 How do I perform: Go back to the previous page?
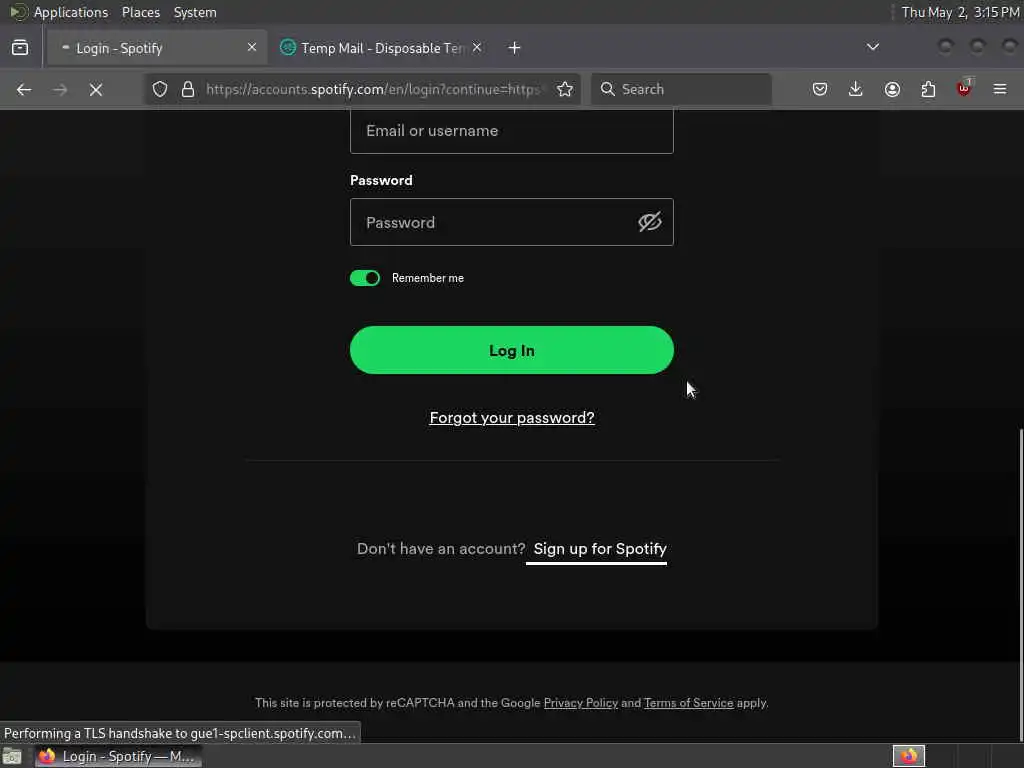coord(24,89)
